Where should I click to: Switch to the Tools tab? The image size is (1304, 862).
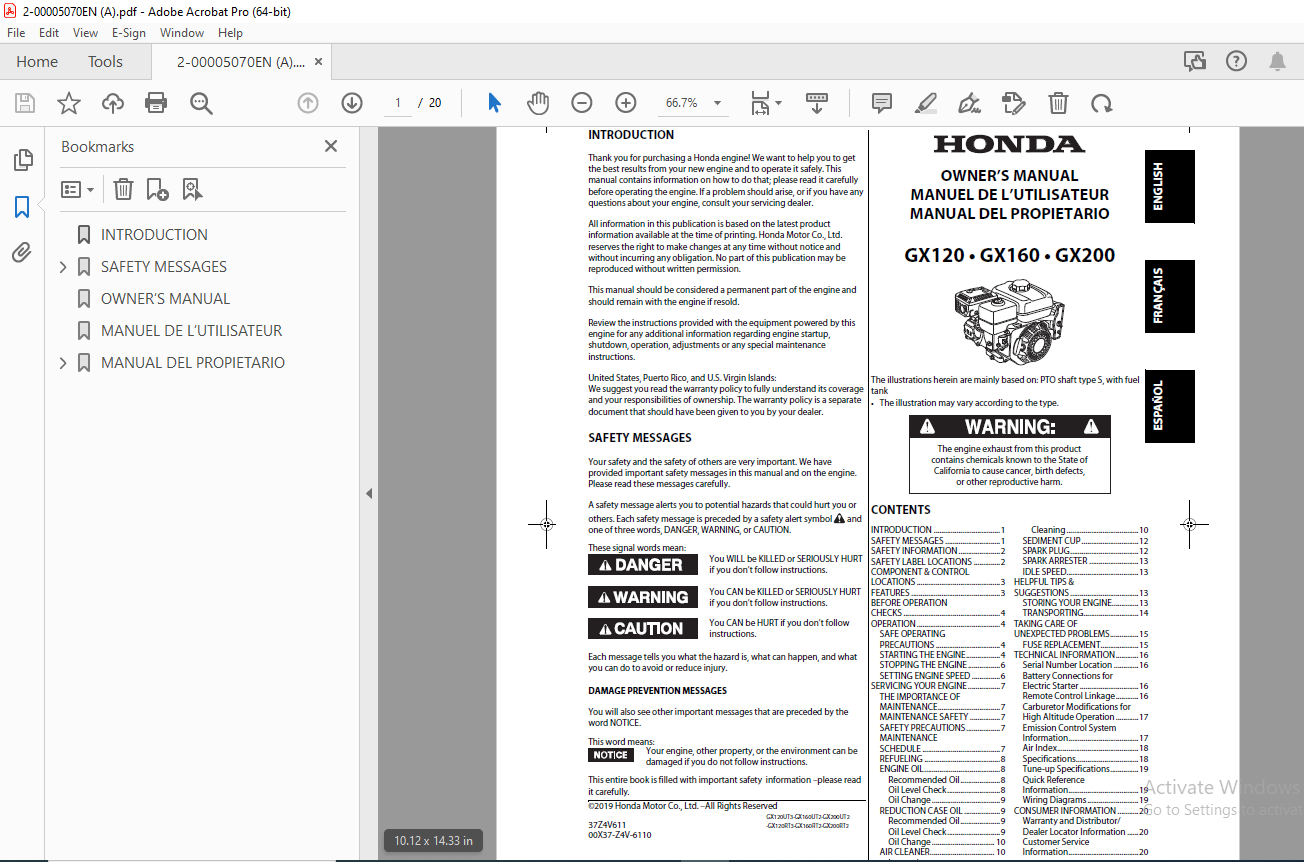coord(105,61)
